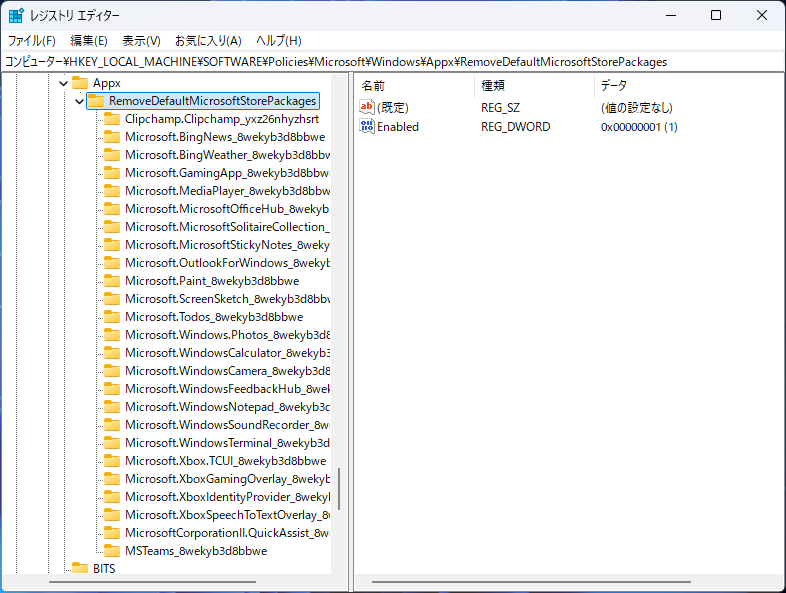
Task: Open the ファイル(F) menu
Action: 31,41
